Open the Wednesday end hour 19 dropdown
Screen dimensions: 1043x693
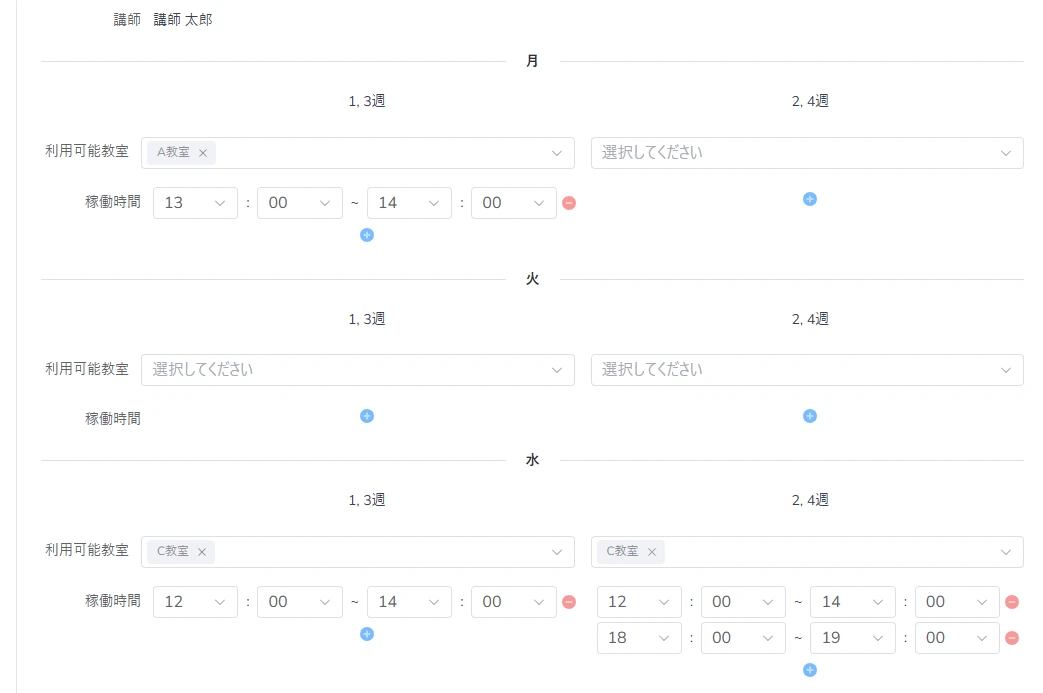coord(852,638)
